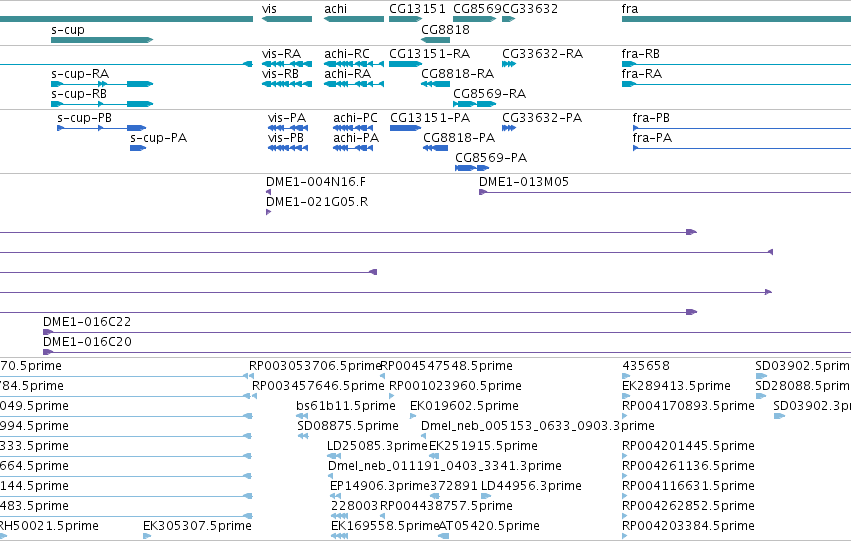Click the RP004438757.5prime EST label
This screenshot has width=851, height=541.
(x=446, y=506)
